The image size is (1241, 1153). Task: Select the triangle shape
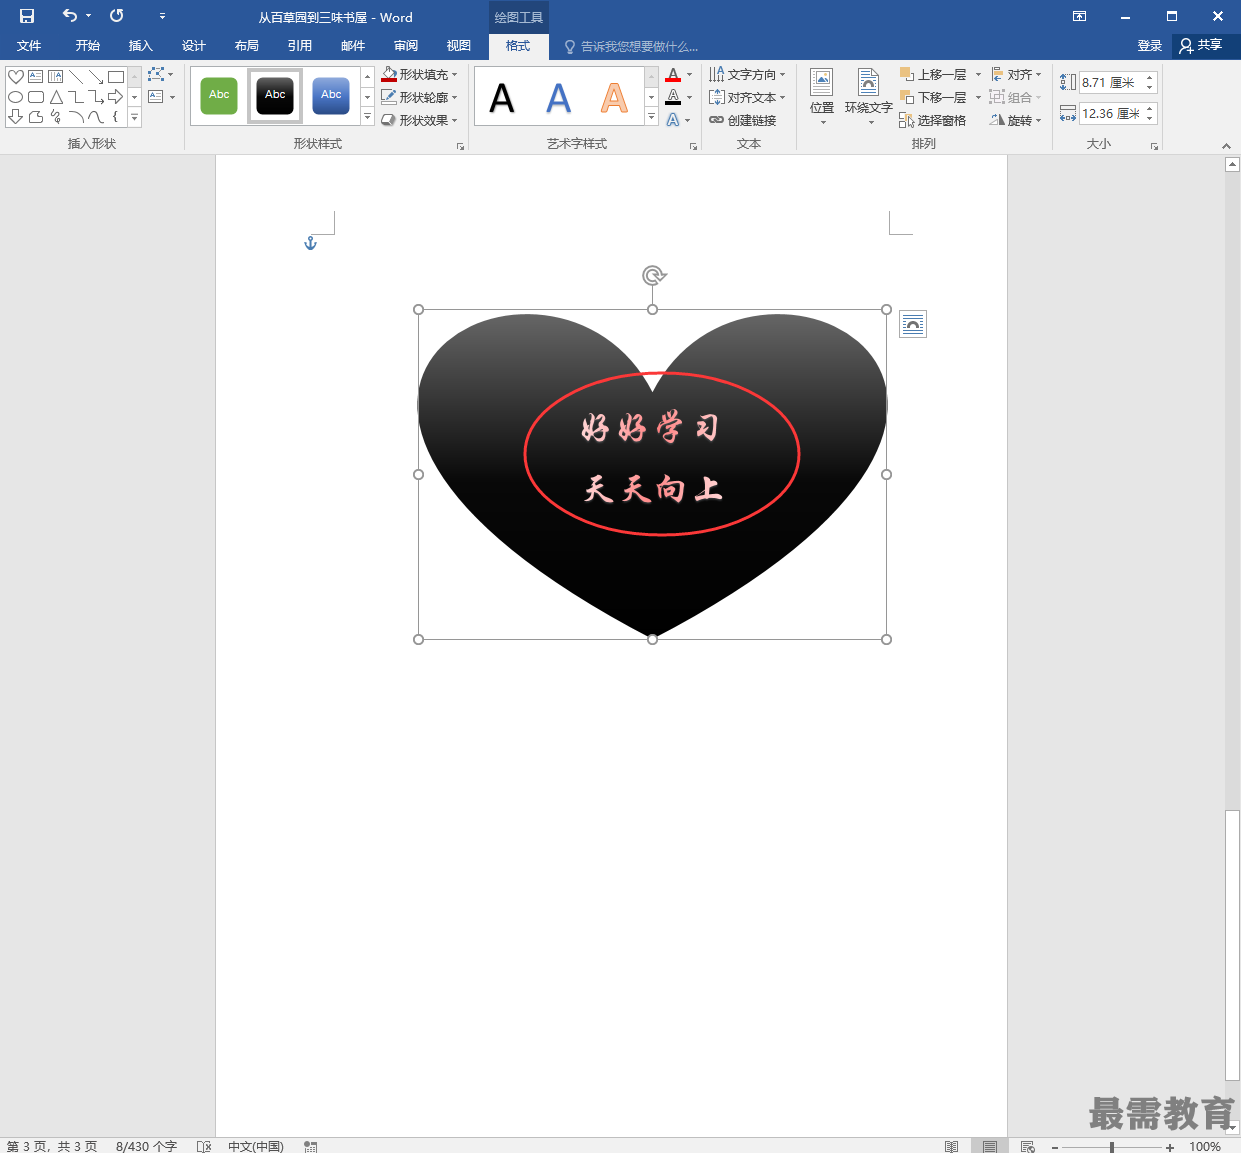coord(56,97)
